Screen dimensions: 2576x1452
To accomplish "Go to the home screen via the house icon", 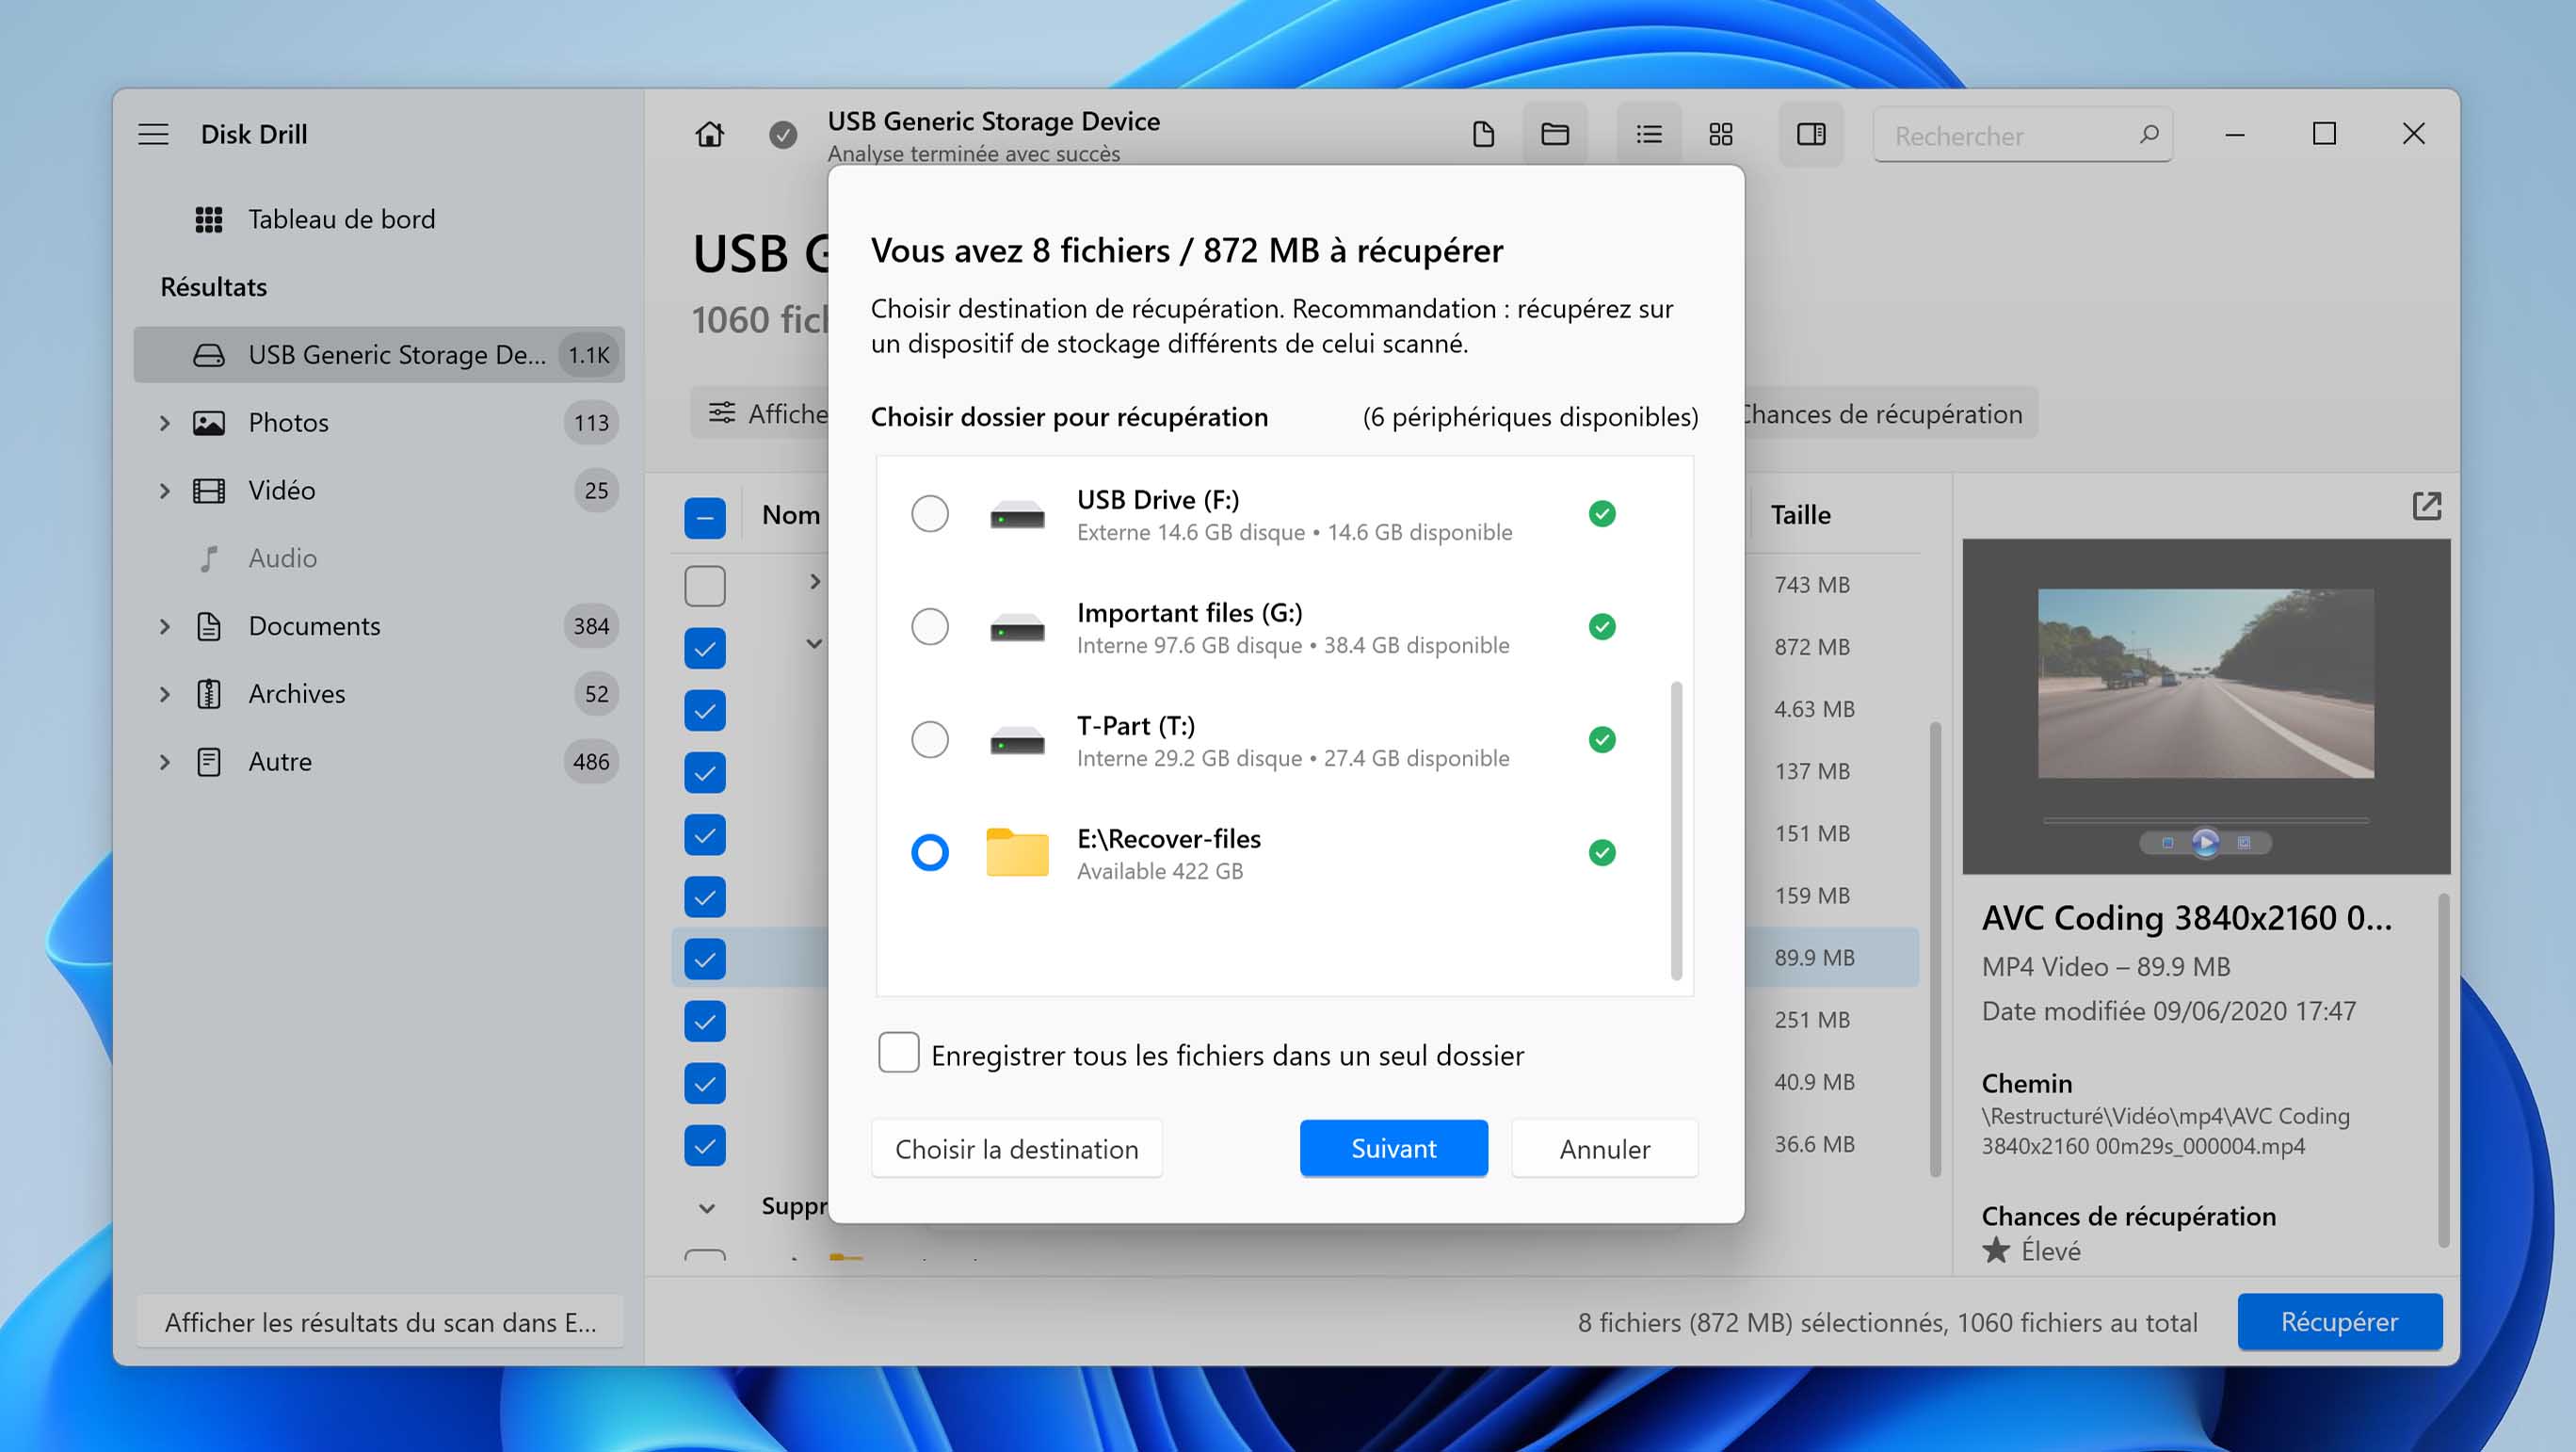I will (x=710, y=134).
